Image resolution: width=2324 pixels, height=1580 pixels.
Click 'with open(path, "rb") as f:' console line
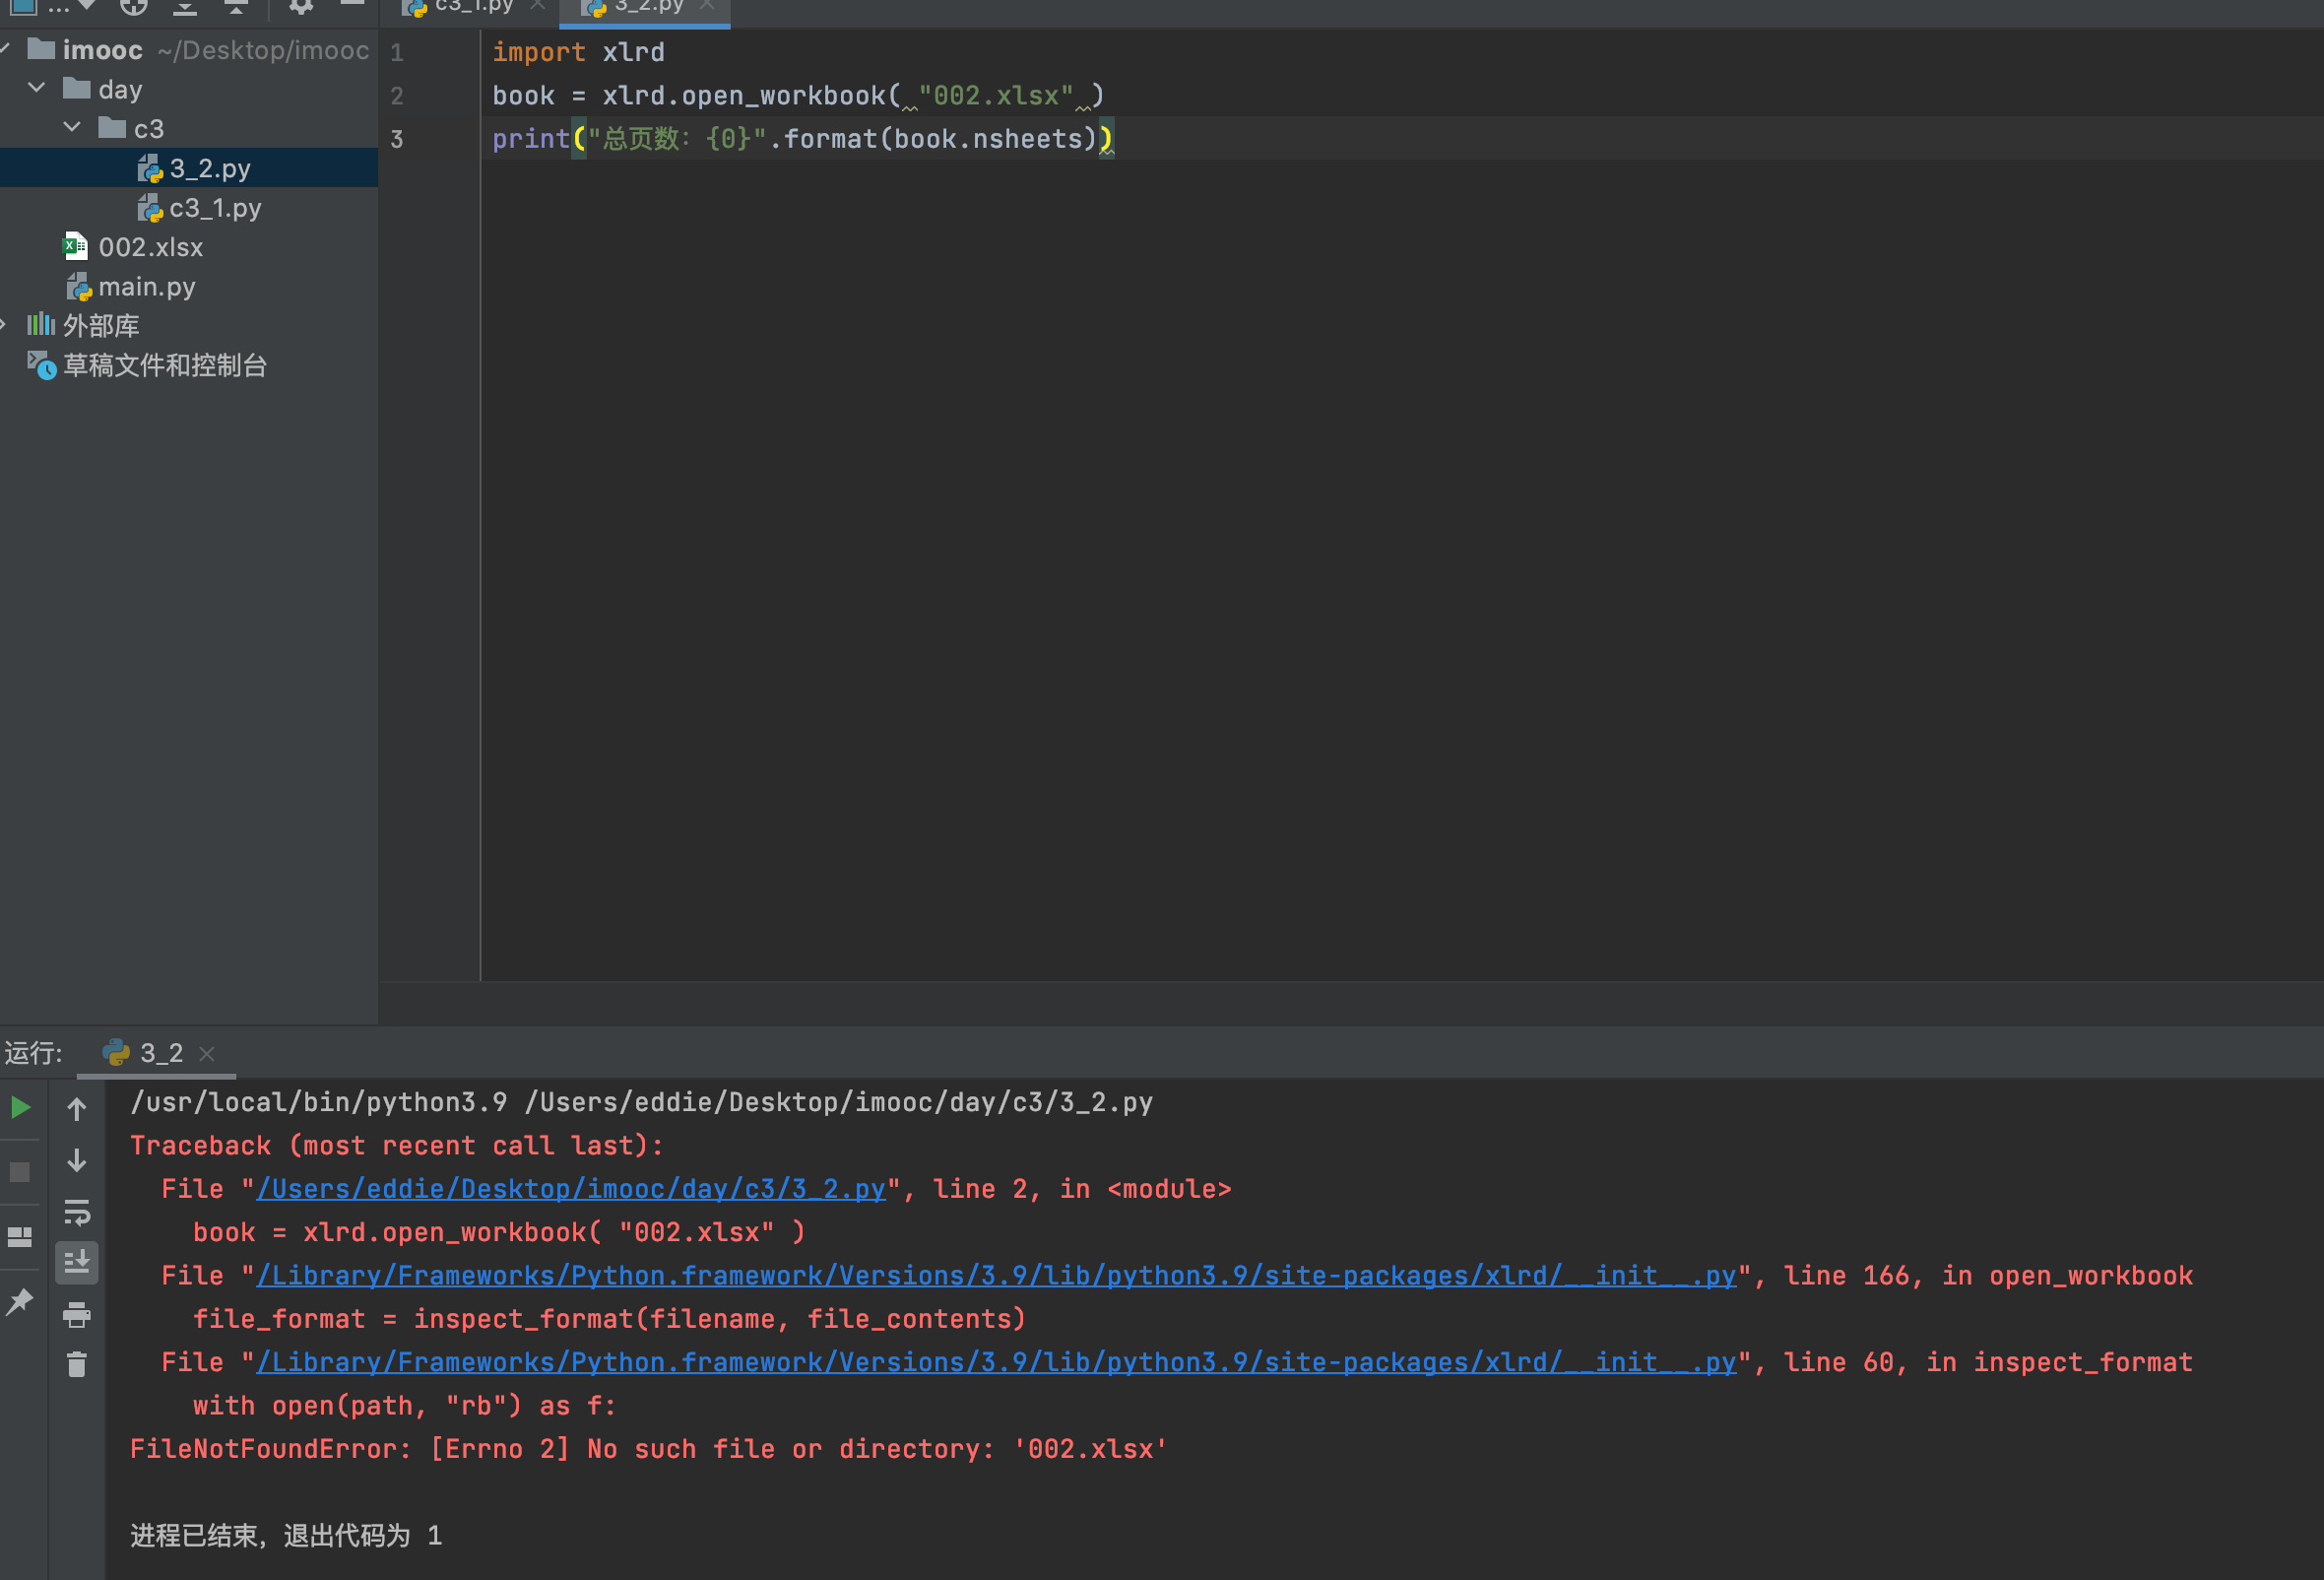point(405,1406)
